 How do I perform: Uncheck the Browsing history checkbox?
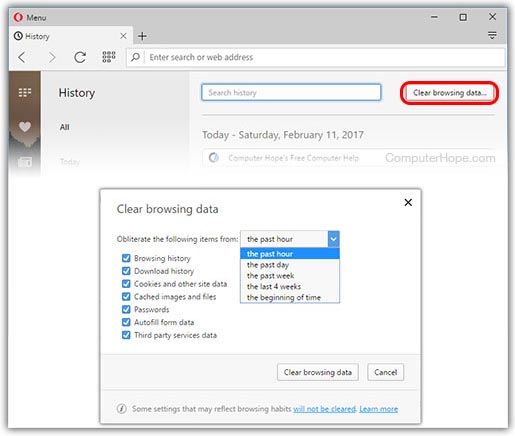coord(126,258)
